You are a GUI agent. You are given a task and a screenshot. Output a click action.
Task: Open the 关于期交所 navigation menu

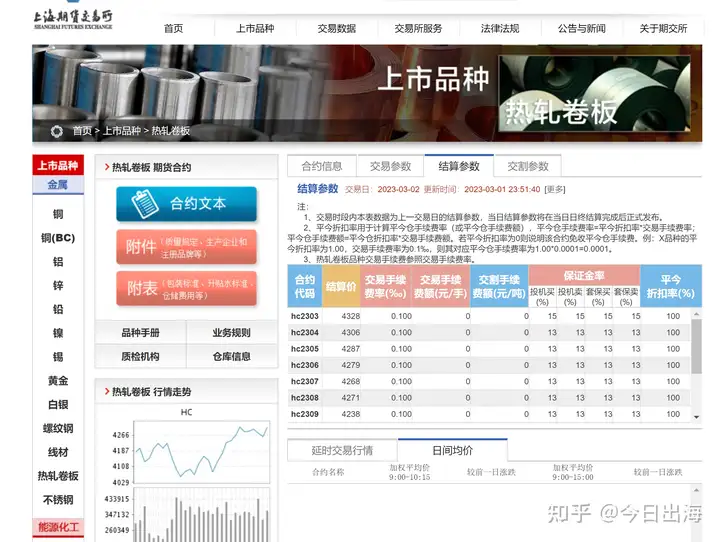tap(663, 28)
